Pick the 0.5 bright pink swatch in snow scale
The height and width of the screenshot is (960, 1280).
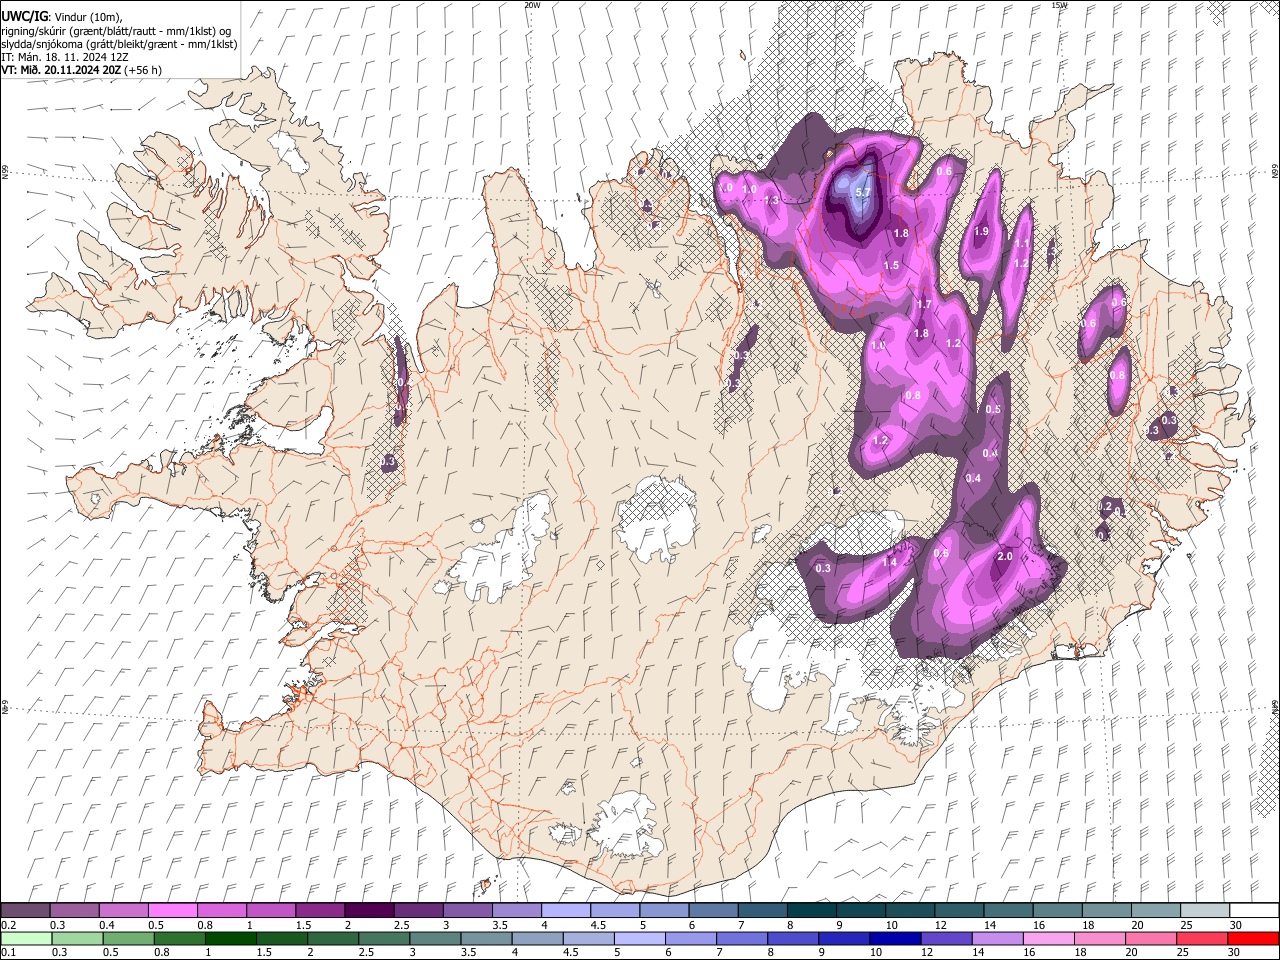point(173,911)
